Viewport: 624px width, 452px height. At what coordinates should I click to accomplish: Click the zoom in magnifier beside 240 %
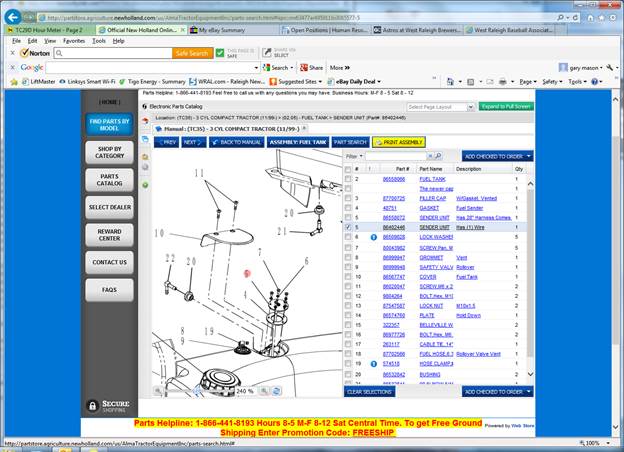tap(262, 390)
